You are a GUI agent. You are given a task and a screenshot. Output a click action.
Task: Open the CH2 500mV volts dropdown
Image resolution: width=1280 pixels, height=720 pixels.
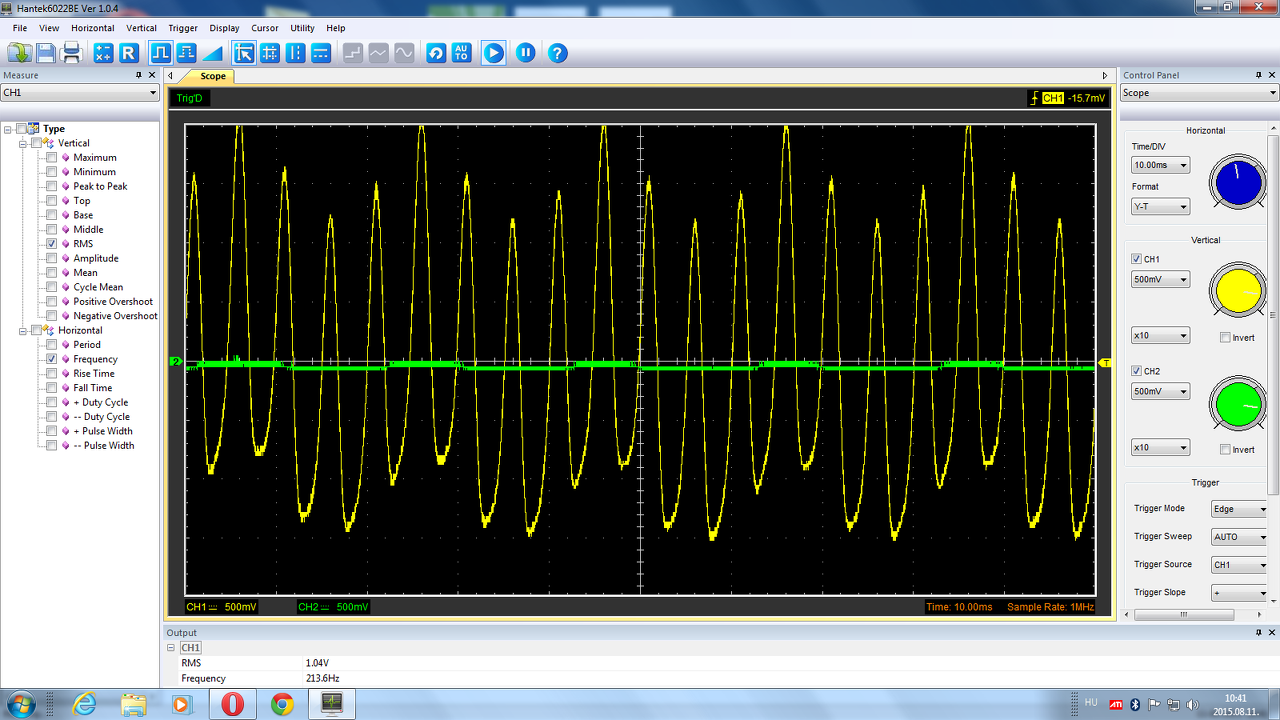[1161, 392]
